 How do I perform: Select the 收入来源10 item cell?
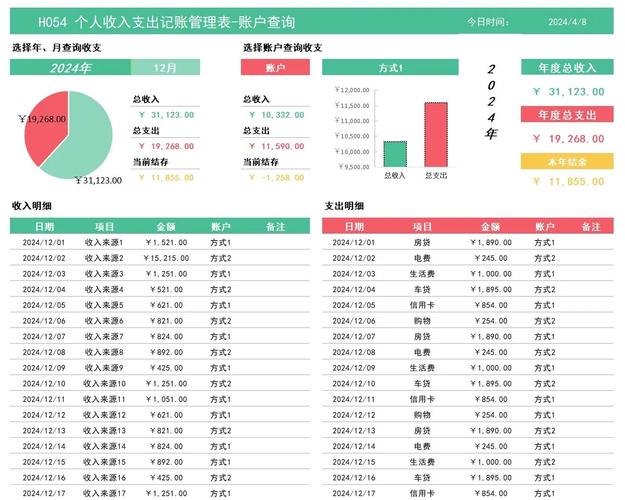pos(104,384)
